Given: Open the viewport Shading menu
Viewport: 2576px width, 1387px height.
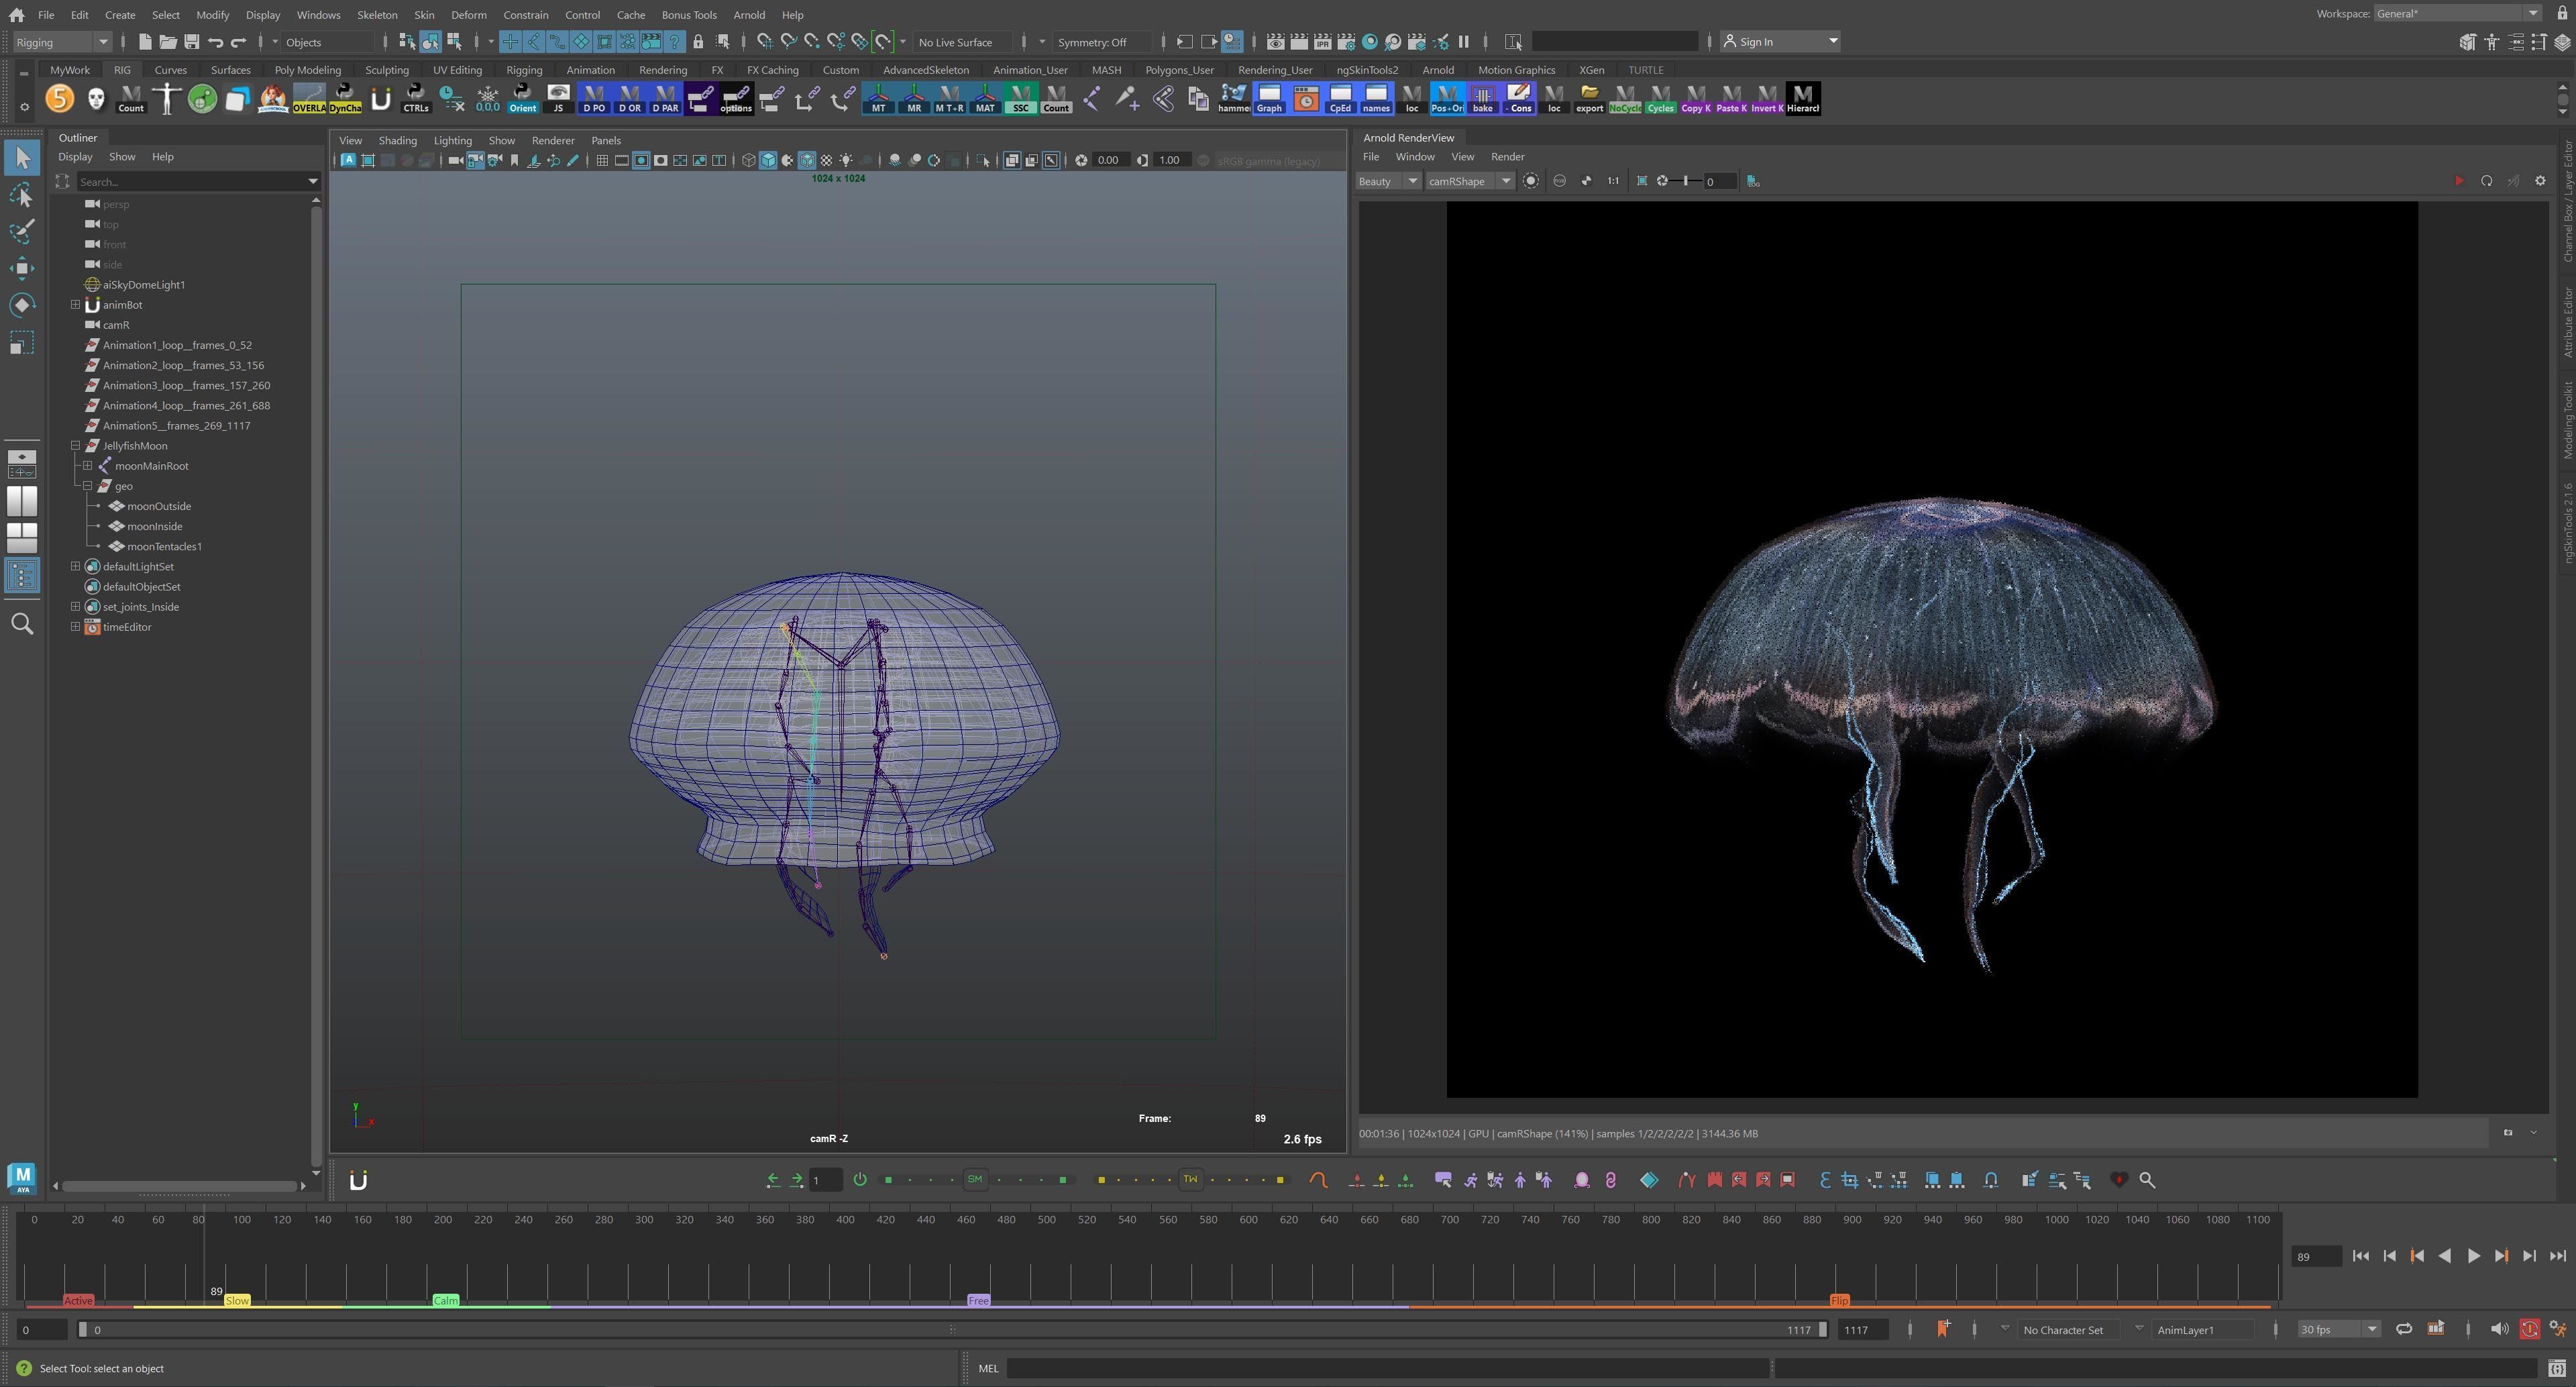Looking at the screenshot, I should 397,141.
